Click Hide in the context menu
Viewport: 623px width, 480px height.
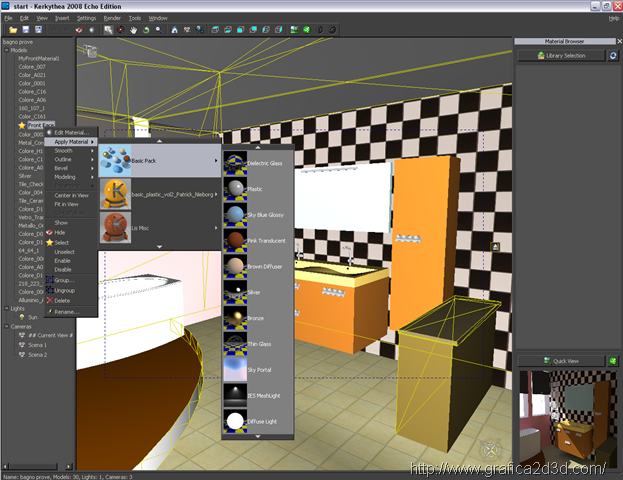(x=61, y=232)
